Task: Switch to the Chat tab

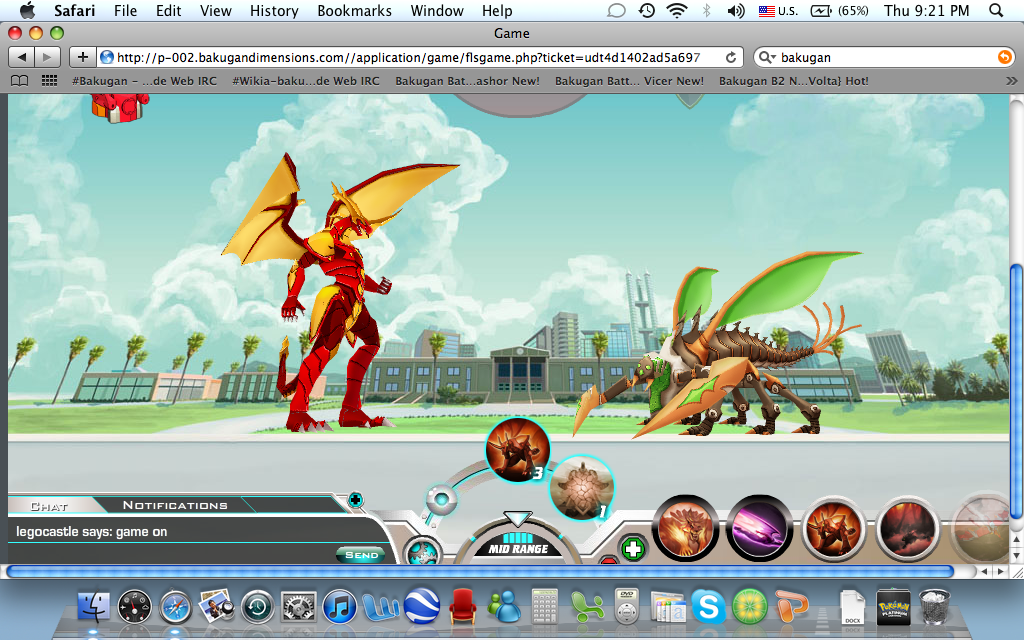Action: (x=49, y=506)
